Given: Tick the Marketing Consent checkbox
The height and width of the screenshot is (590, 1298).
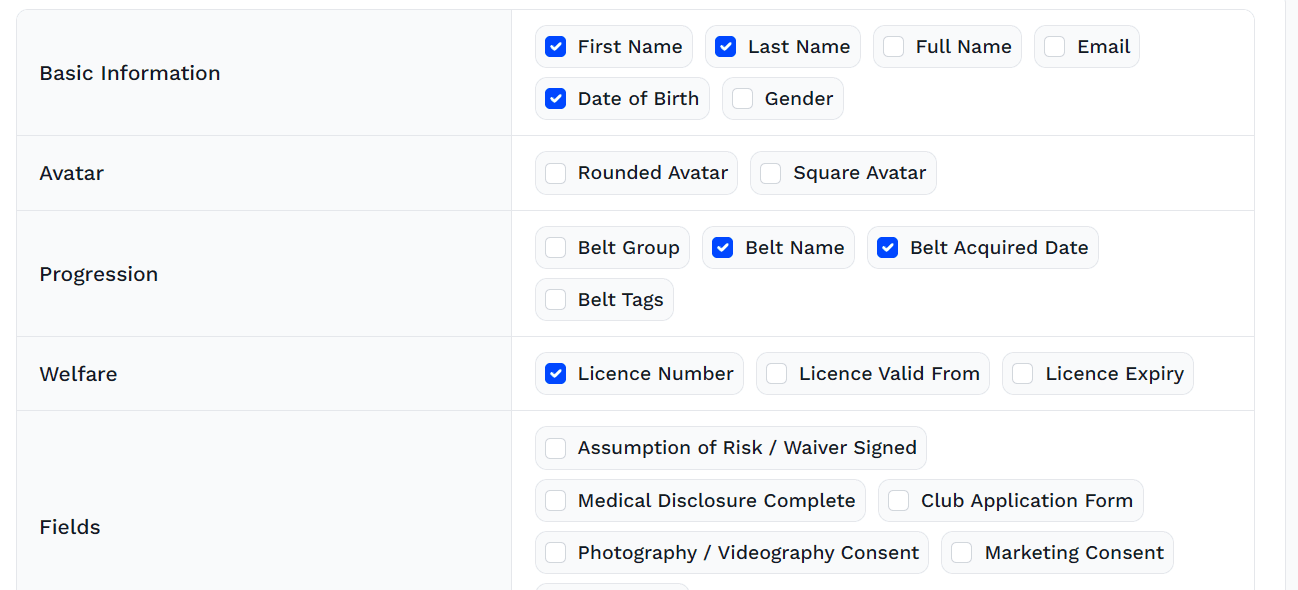Looking at the screenshot, I should 962,553.
